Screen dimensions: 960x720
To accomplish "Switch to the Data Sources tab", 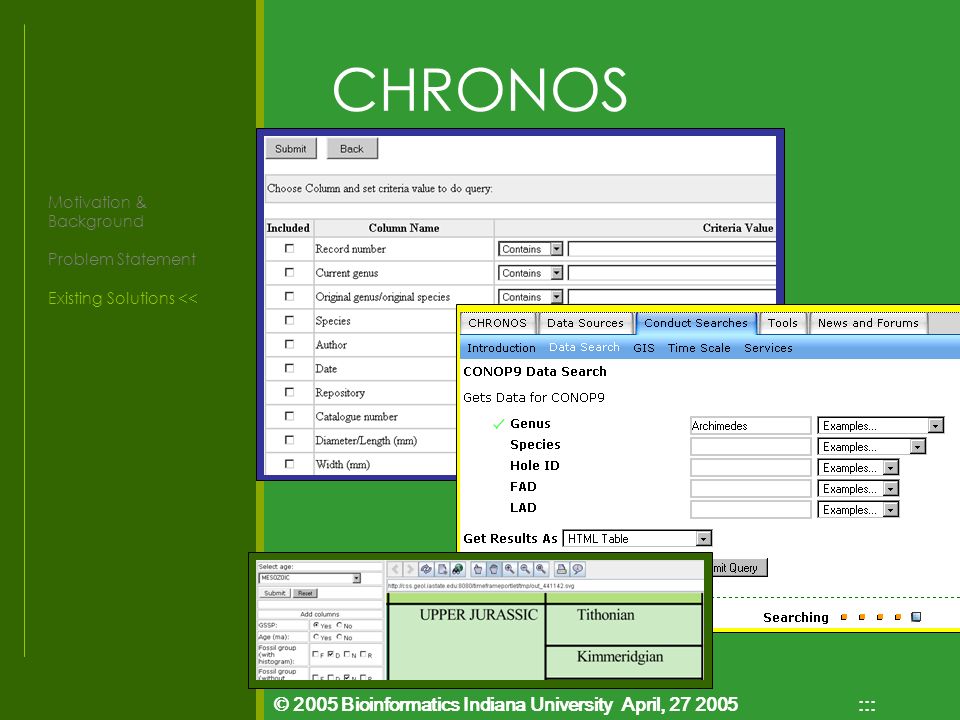I will point(585,323).
